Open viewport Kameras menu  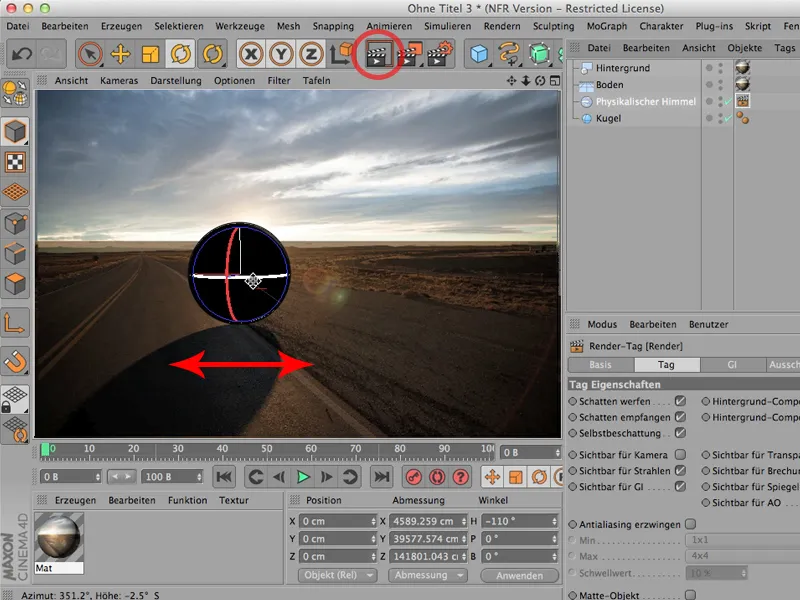(x=119, y=81)
